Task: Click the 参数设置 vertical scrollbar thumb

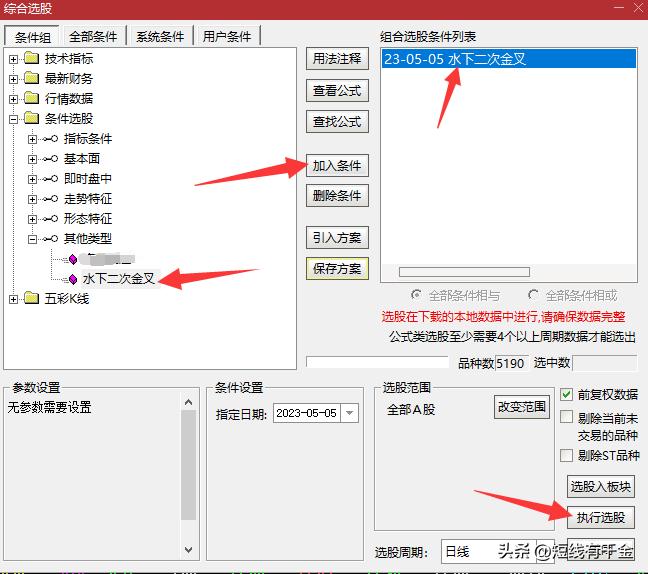Action: click(x=188, y=465)
